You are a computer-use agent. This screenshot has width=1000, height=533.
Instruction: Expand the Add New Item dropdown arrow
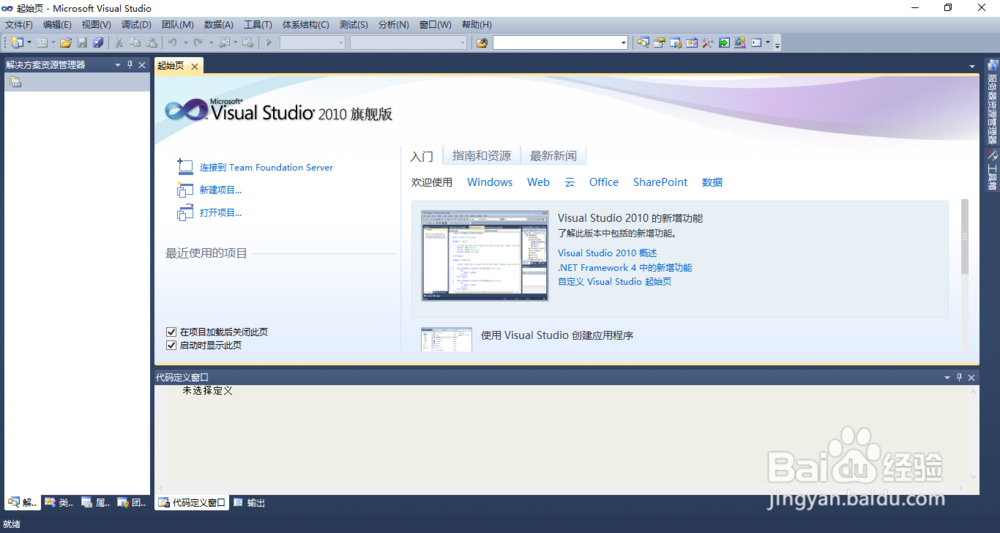pos(53,43)
